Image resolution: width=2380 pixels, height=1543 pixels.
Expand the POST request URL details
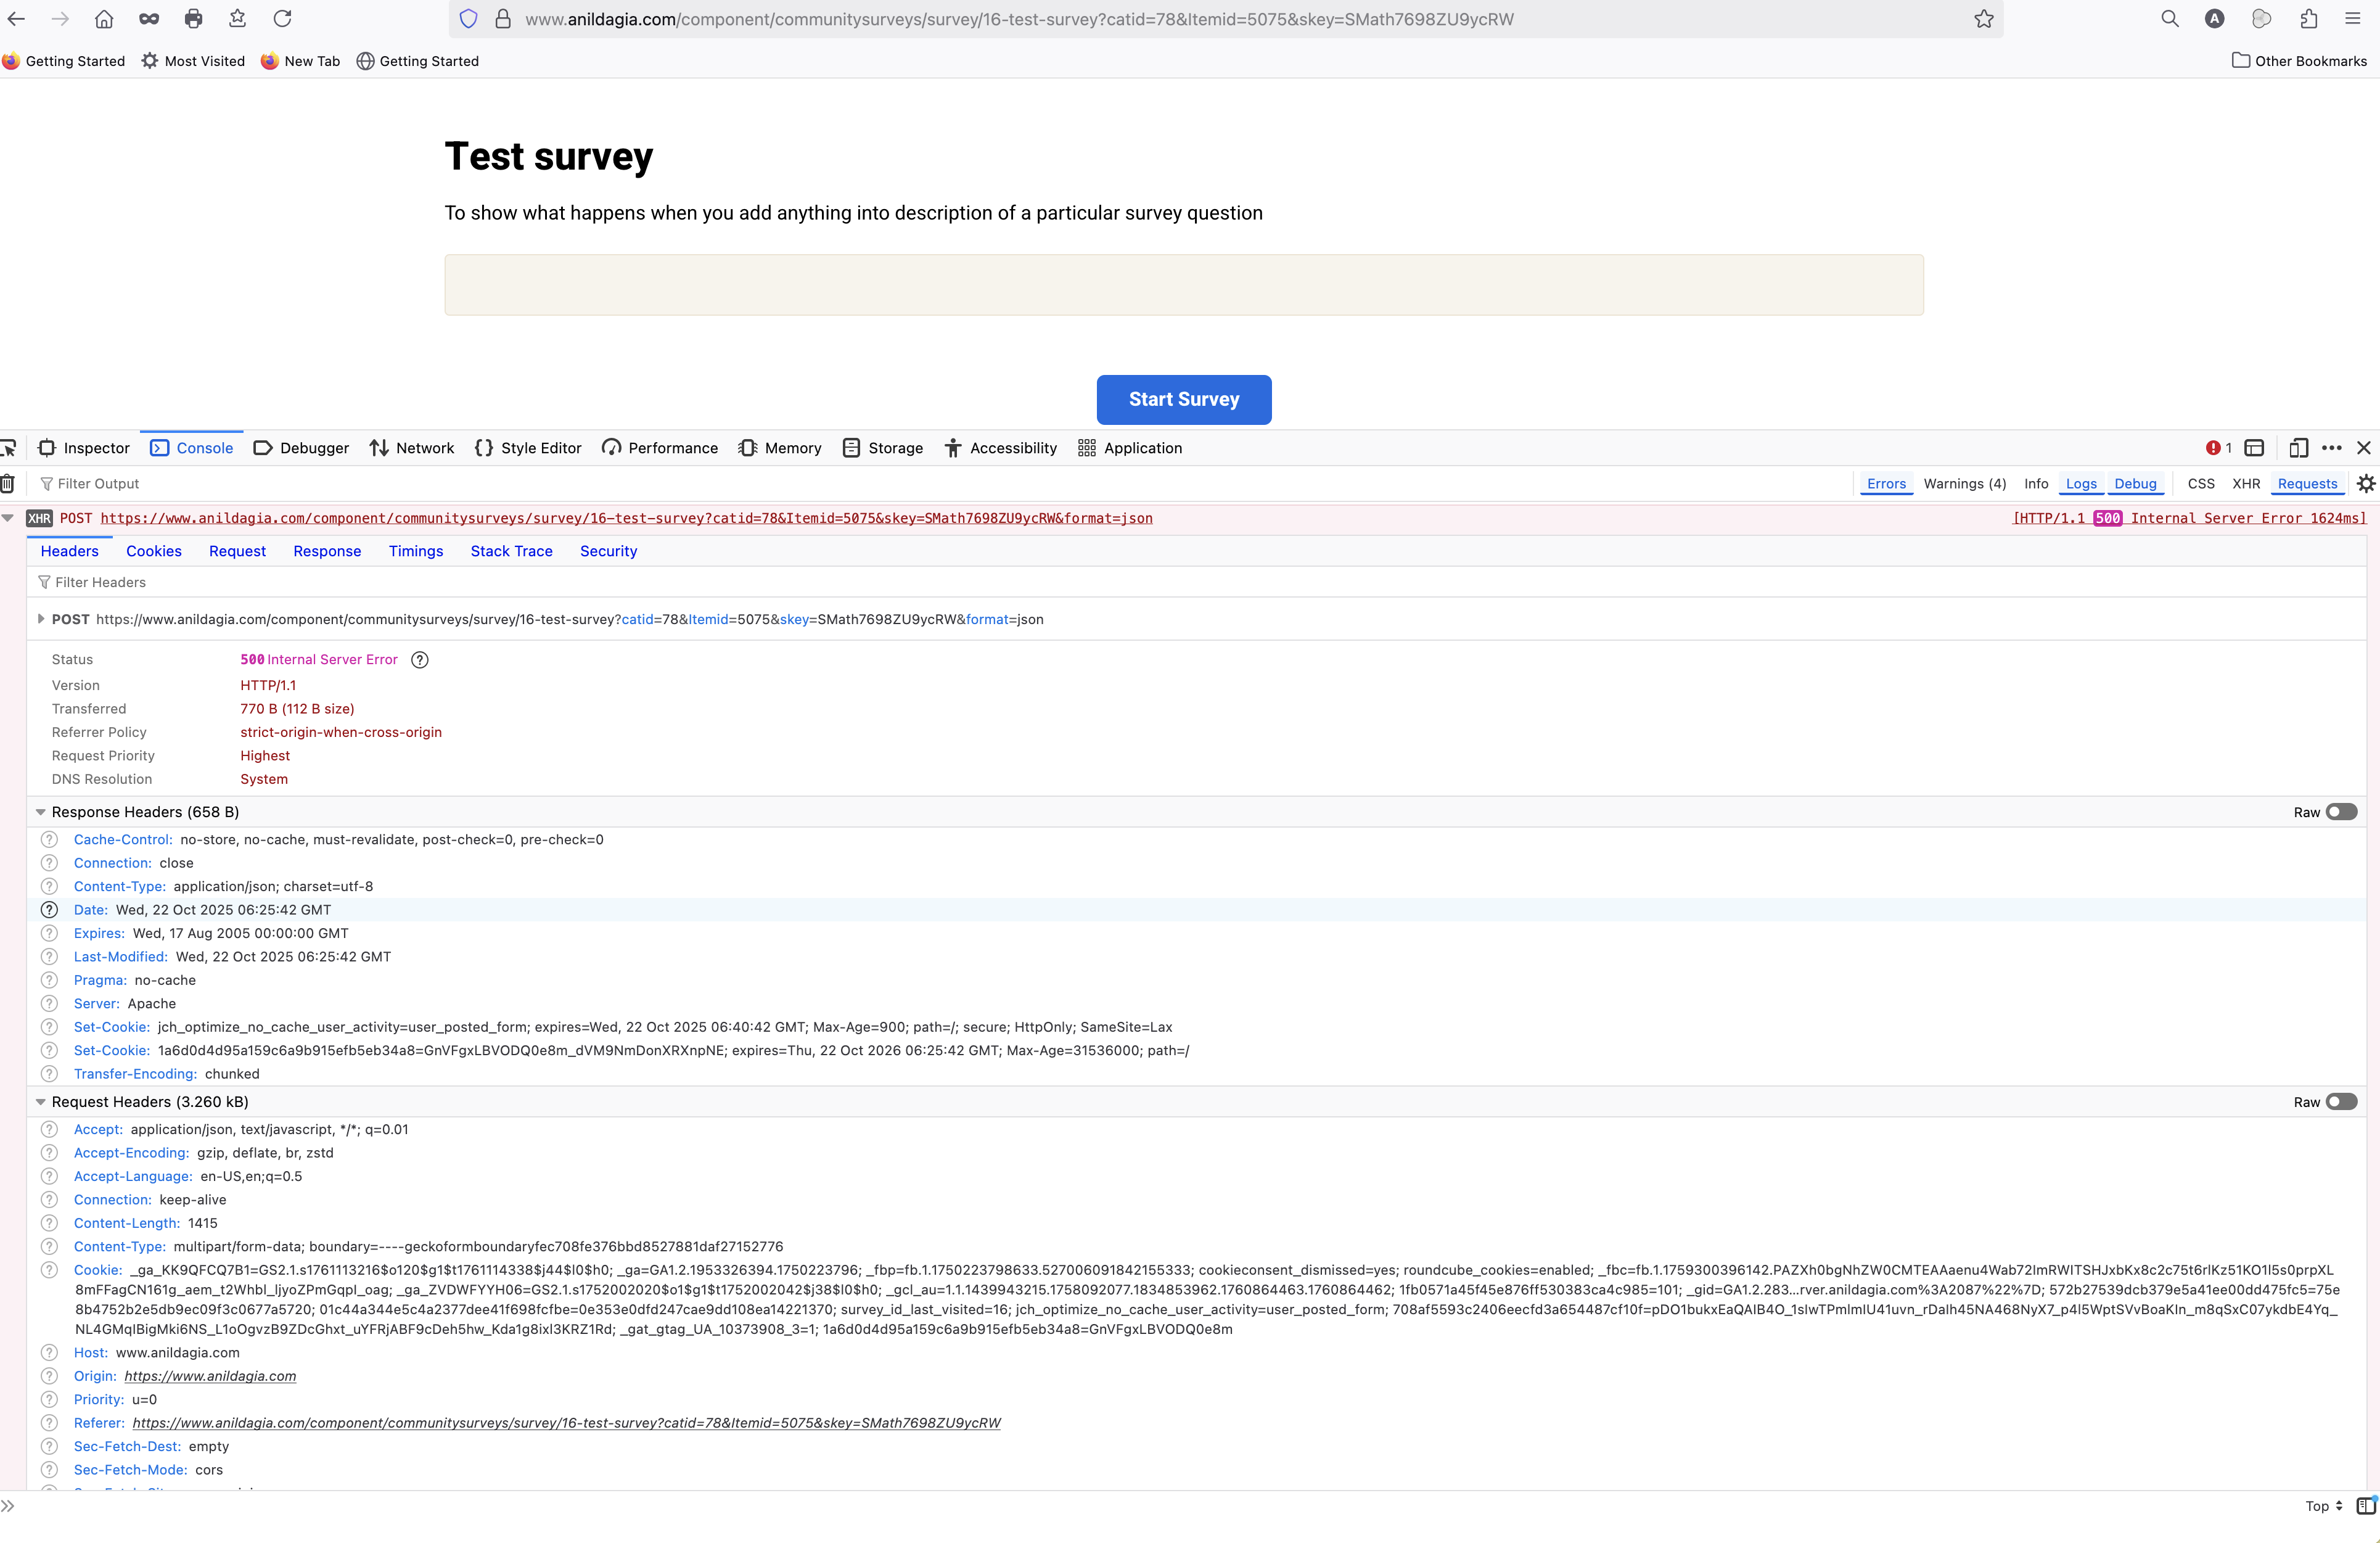click(x=41, y=619)
